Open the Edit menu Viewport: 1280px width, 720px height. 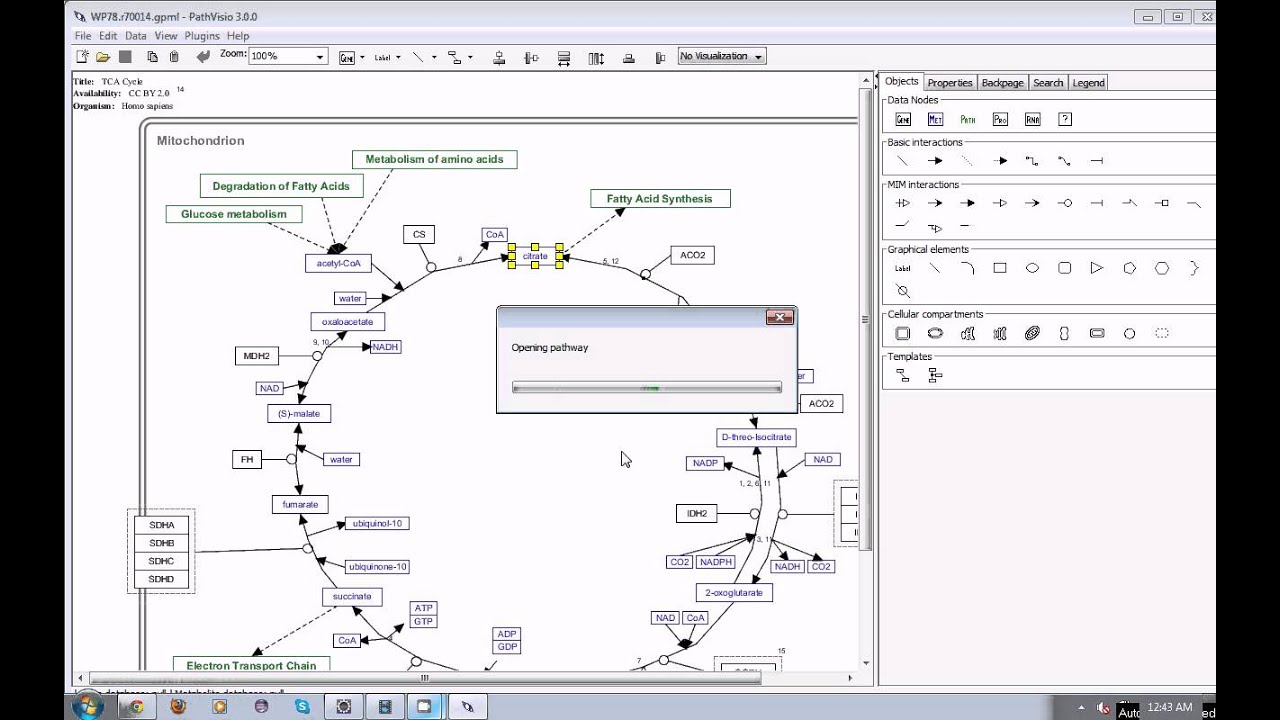(108, 36)
